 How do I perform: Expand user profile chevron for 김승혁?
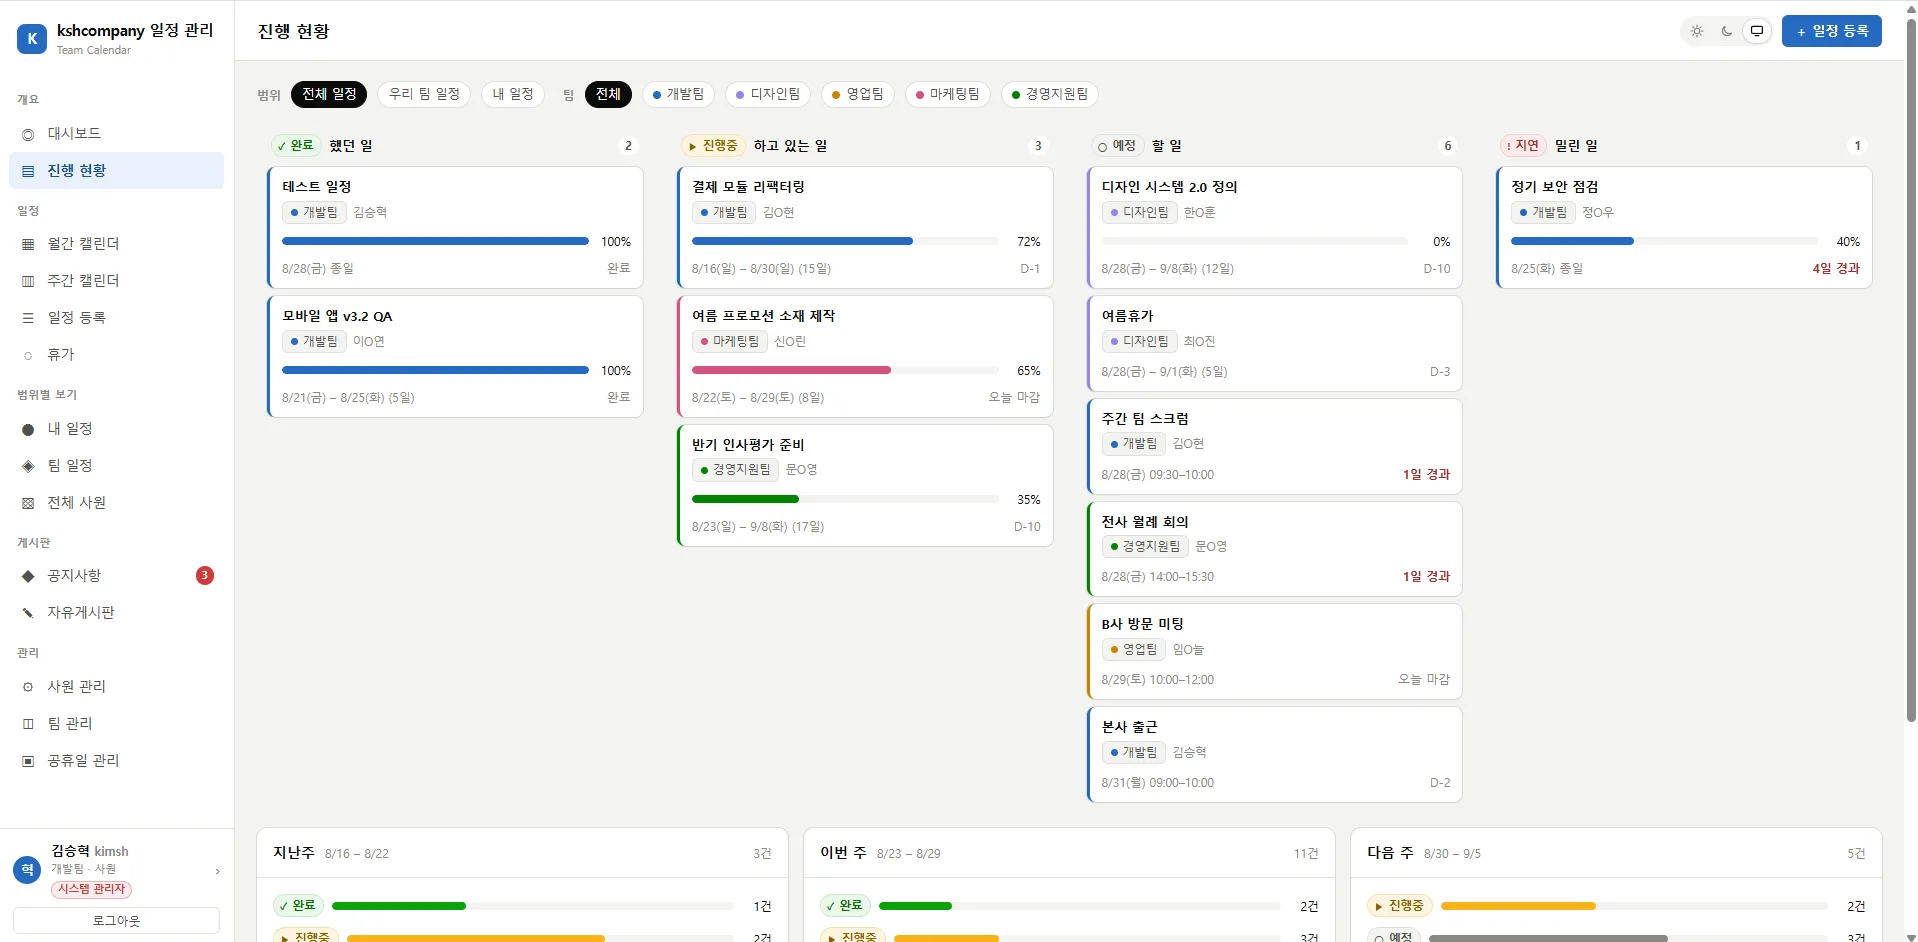(x=217, y=872)
